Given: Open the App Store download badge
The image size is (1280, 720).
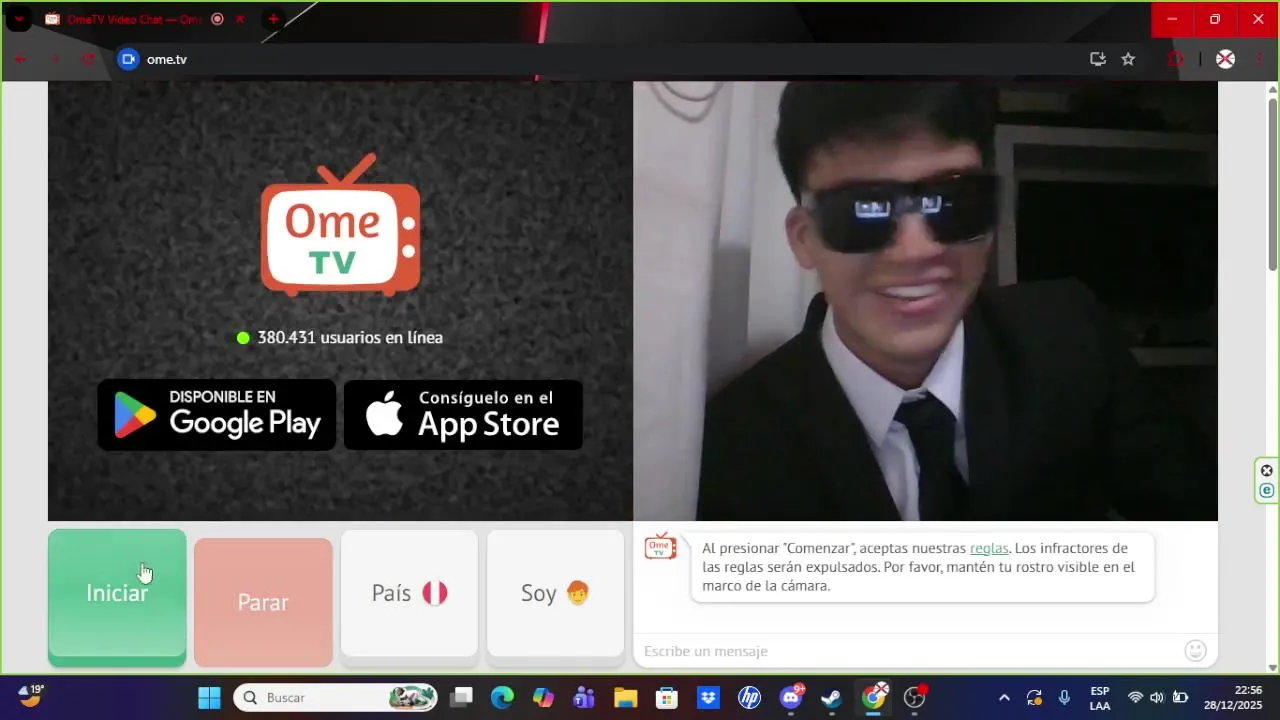Looking at the screenshot, I should coord(463,414).
